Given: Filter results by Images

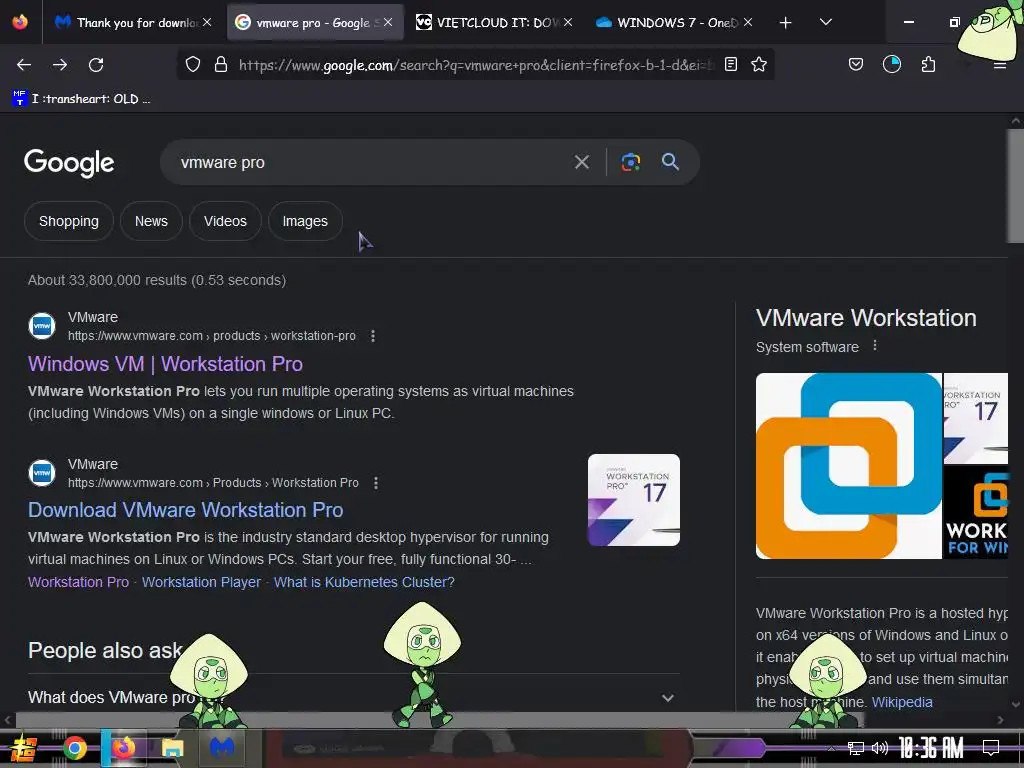Looking at the screenshot, I should point(305,221).
